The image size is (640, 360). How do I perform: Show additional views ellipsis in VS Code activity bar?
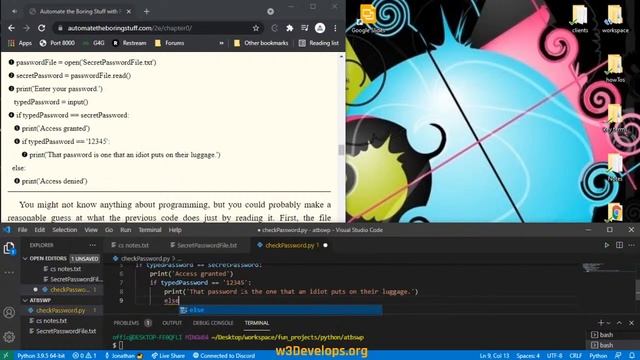click(9, 272)
